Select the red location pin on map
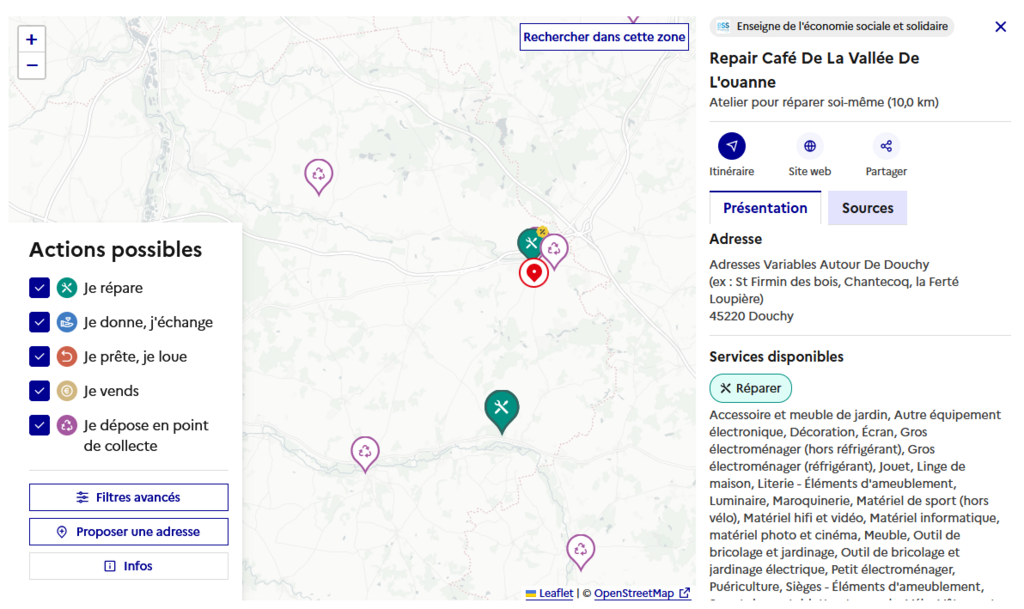1024x609 pixels. (x=533, y=272)
